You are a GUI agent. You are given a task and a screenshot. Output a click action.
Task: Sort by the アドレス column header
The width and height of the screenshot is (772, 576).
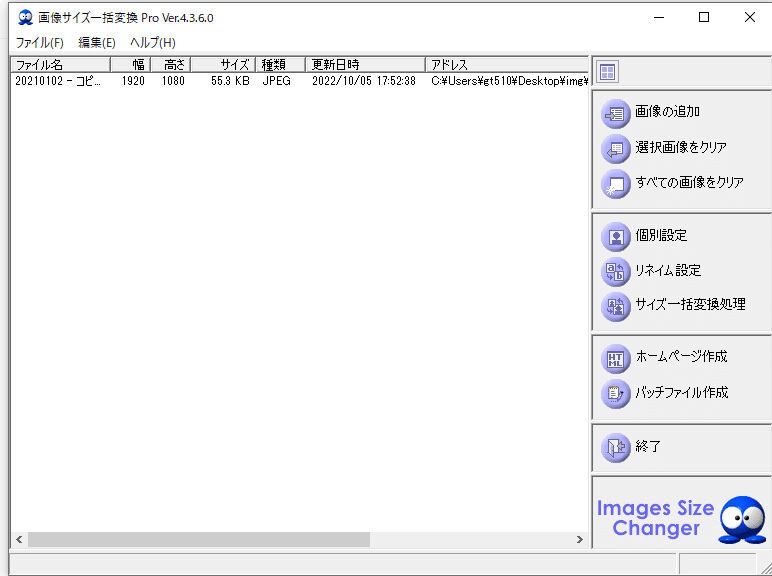coord(507,64)
